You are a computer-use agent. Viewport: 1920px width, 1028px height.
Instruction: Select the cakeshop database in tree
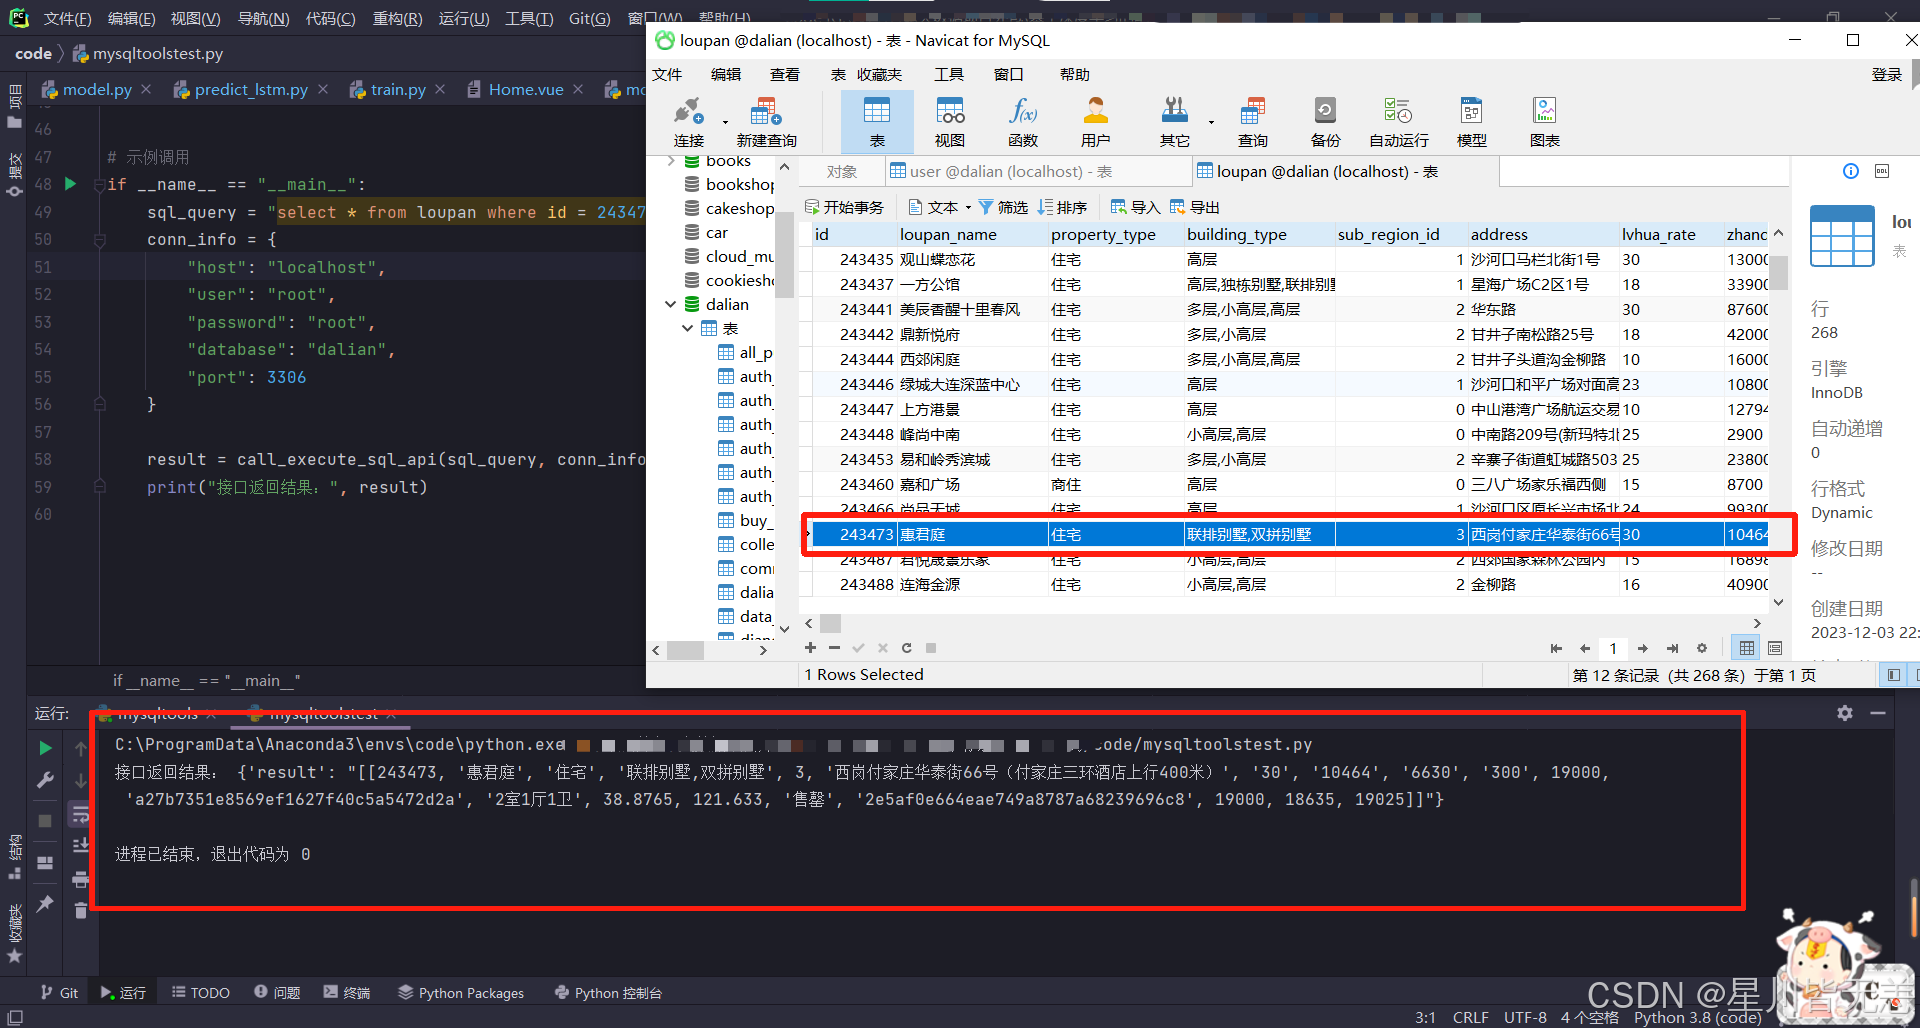pos(729,208)
